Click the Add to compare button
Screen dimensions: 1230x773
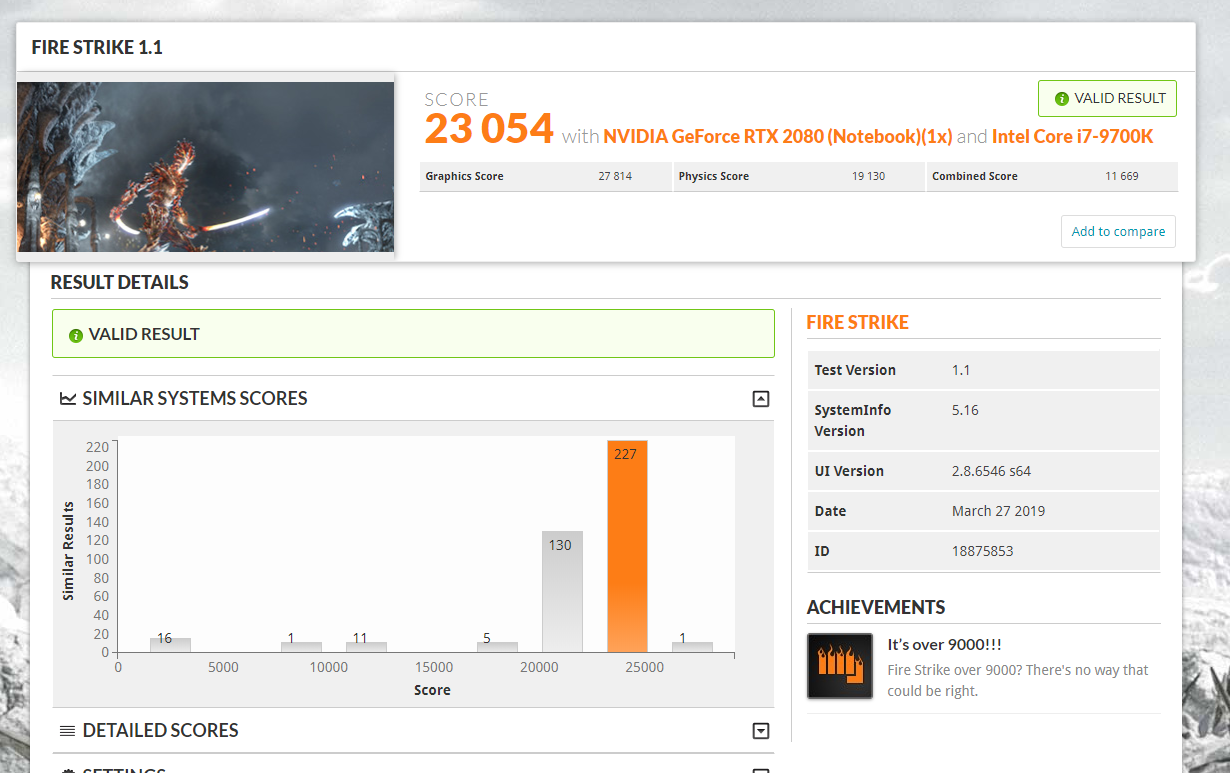coord(1118,231)
